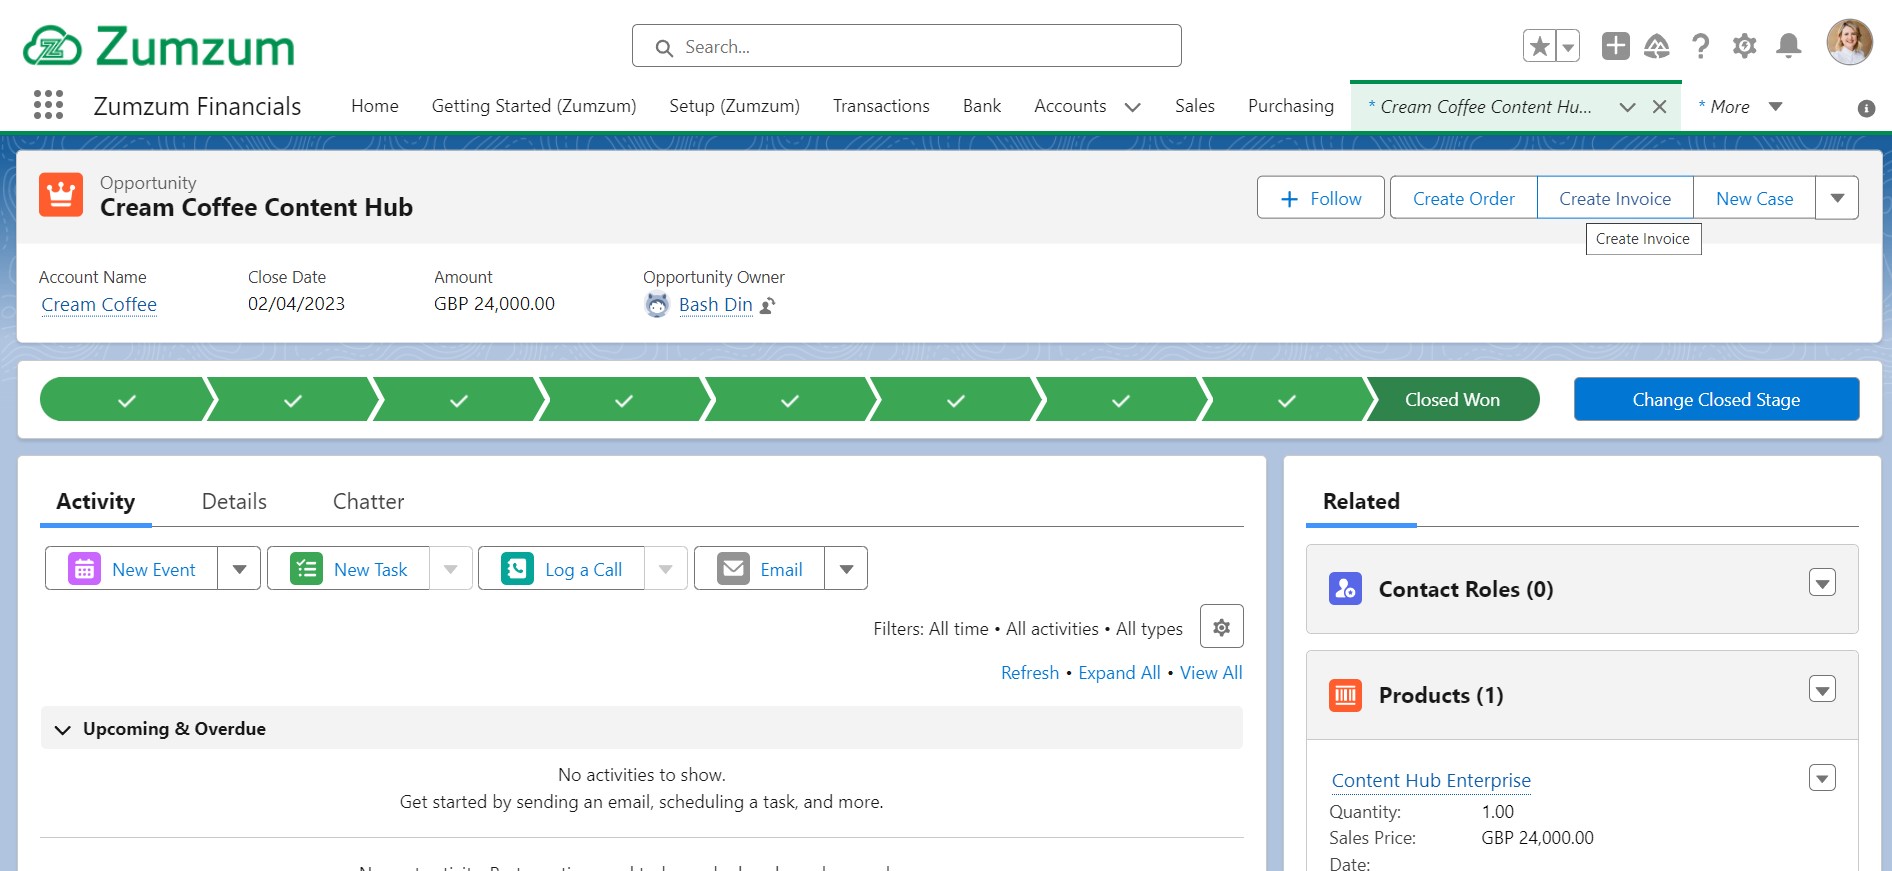Image resolution: width=1892 pixels, height=871 pixels.
Task: Open the Sales tab
Action: (1195, 106)
